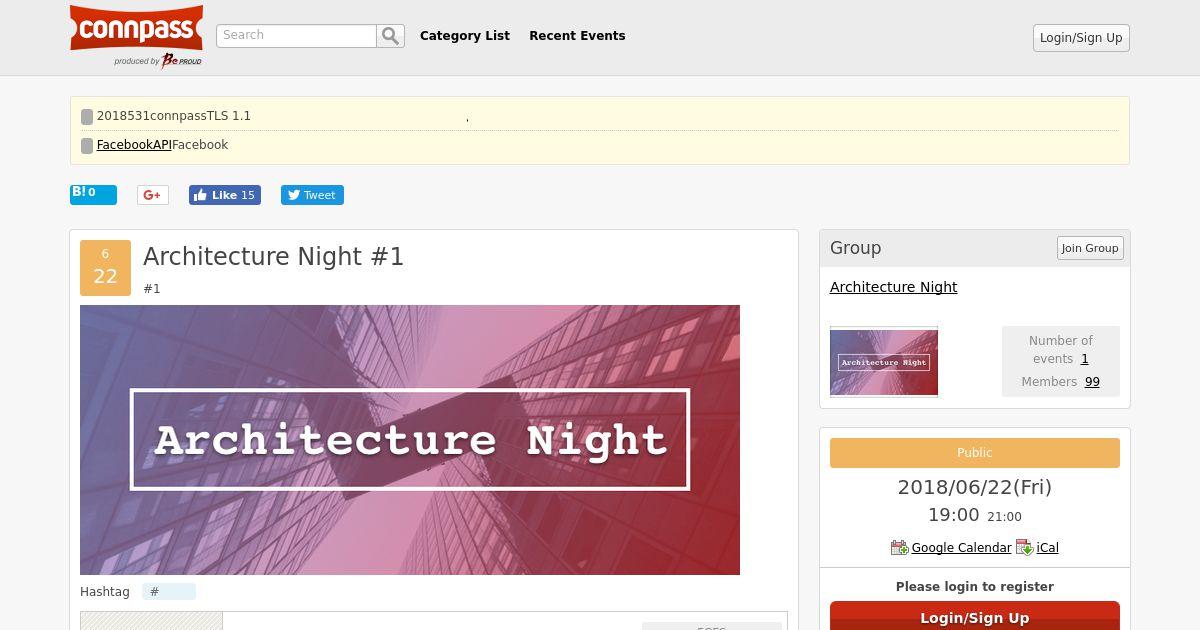Click the large Architecture Night banner image

[410, 440]
